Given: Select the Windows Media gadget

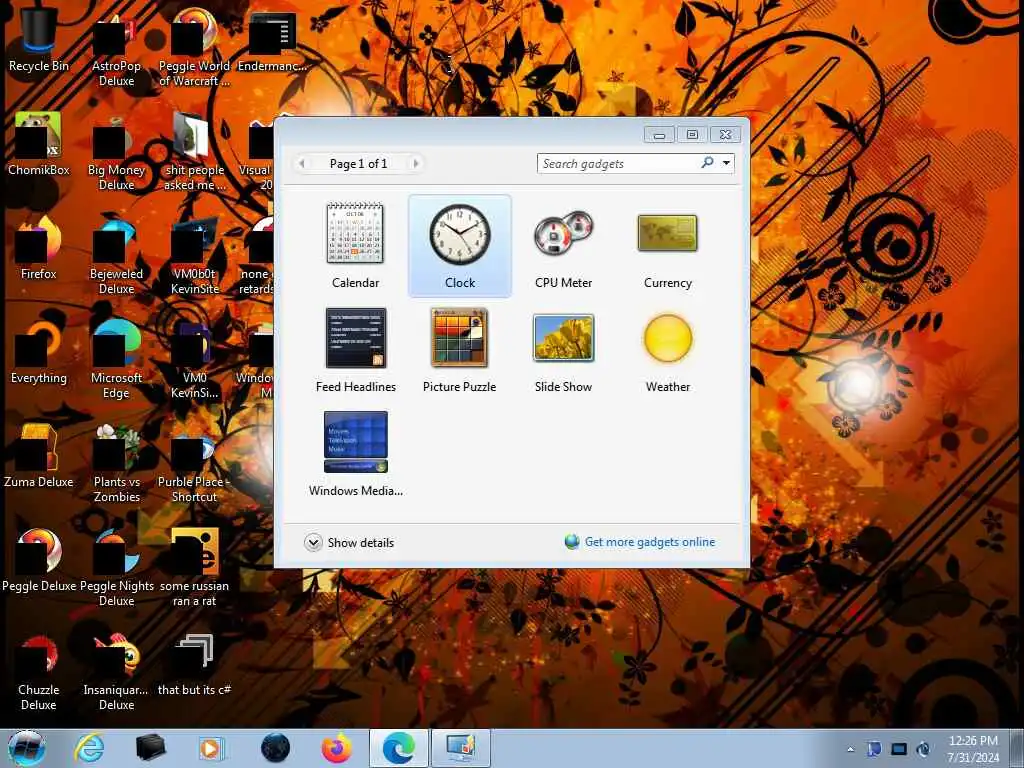Looking at the screenshot, I should pyautogui.click(x=355, y=454).
